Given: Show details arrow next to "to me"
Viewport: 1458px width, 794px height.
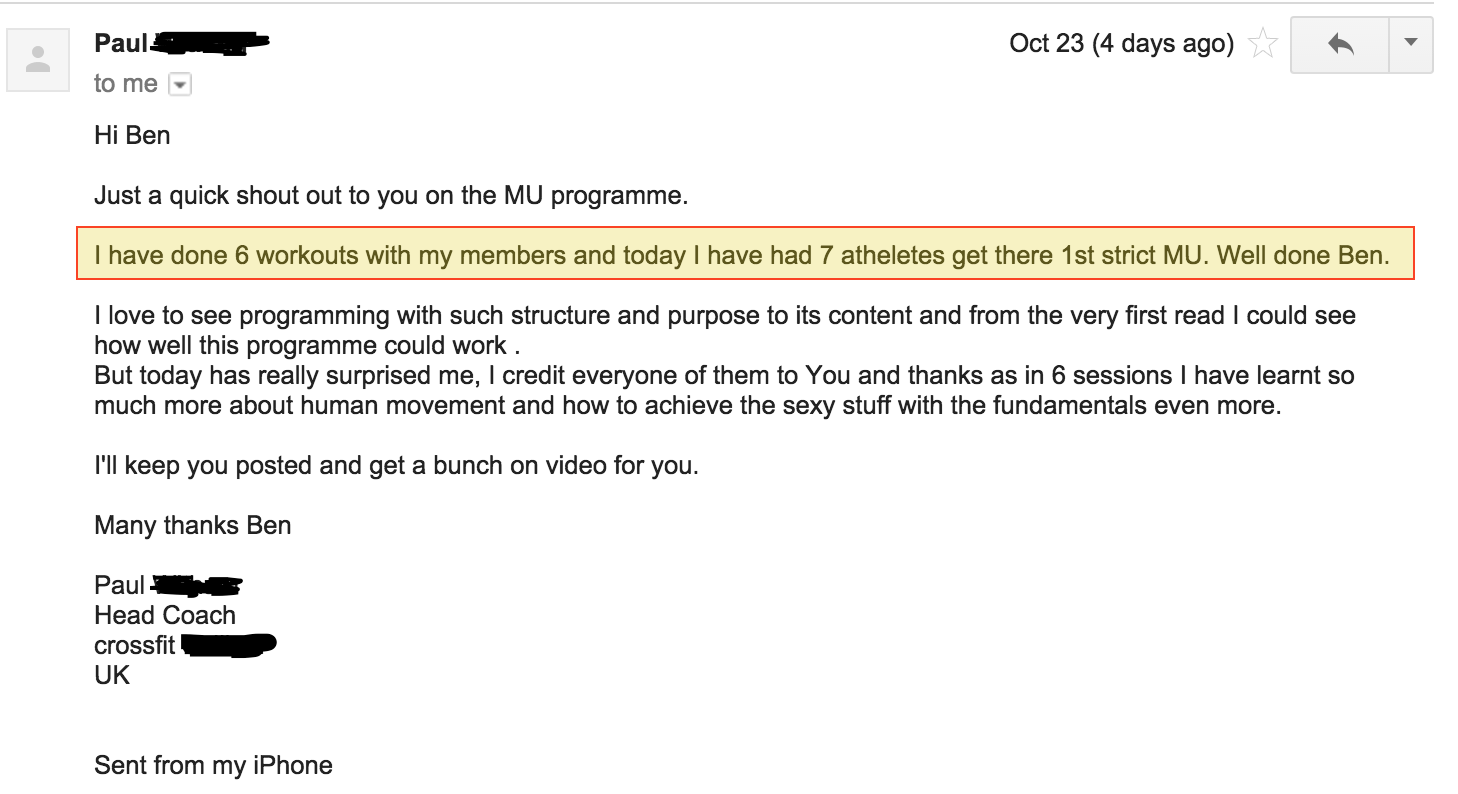Looking at the screenshot, I should click(x=180, y=85).
